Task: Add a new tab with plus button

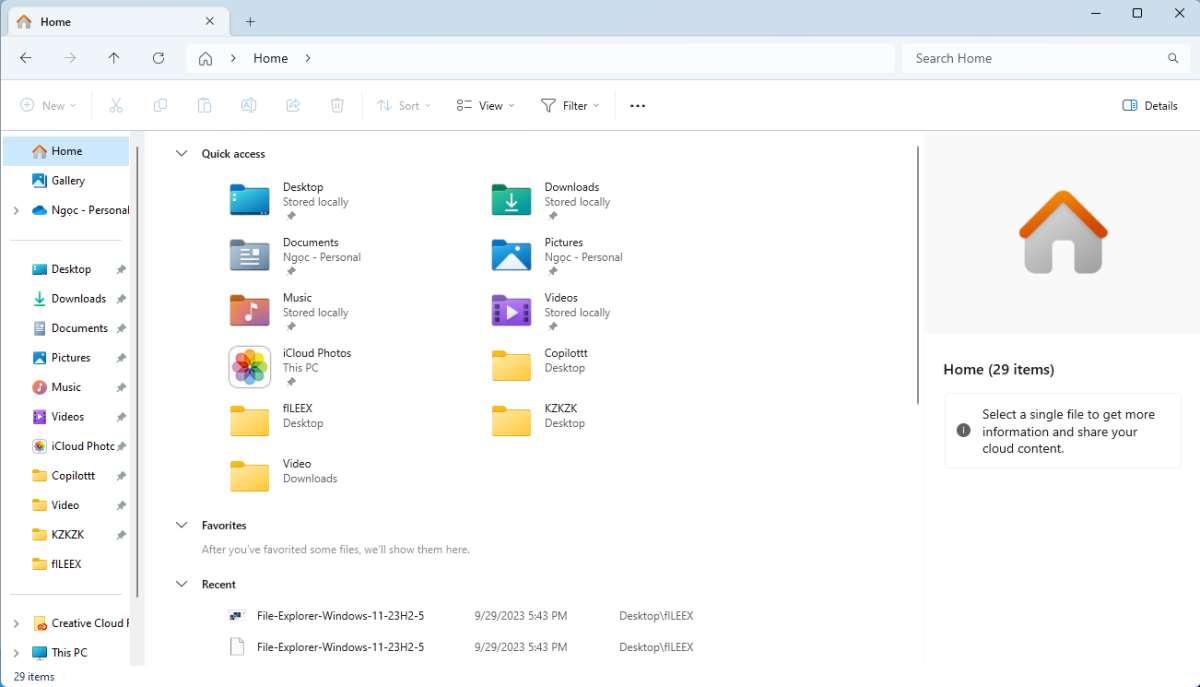Action: (250, 21)
